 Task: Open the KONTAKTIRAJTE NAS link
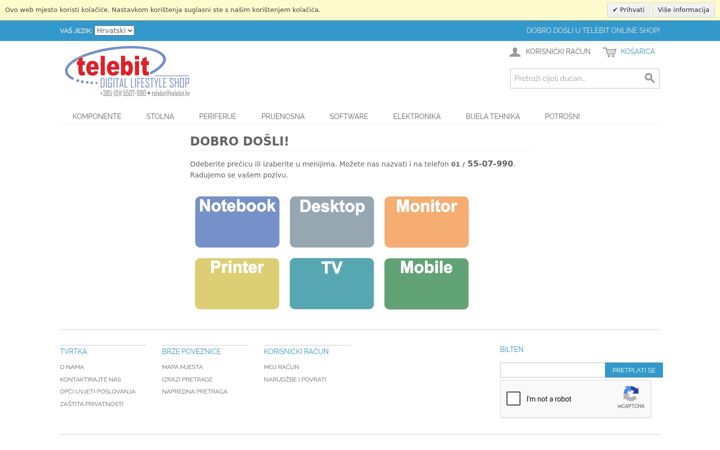pyautogui.click(x=90, y=379)
